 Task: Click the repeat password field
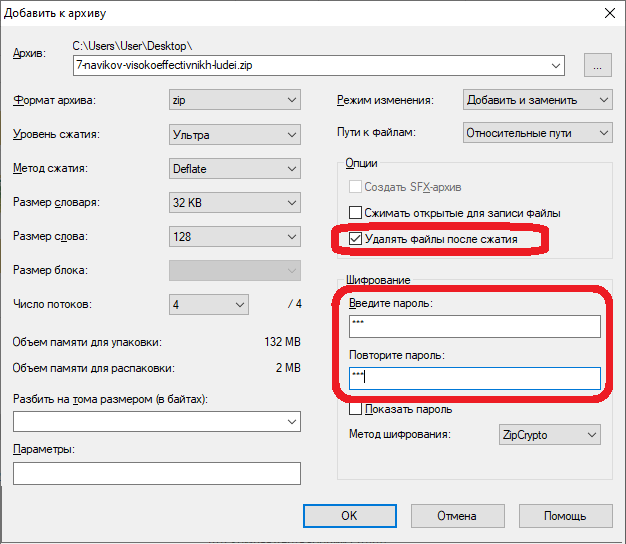click(474, 378)
